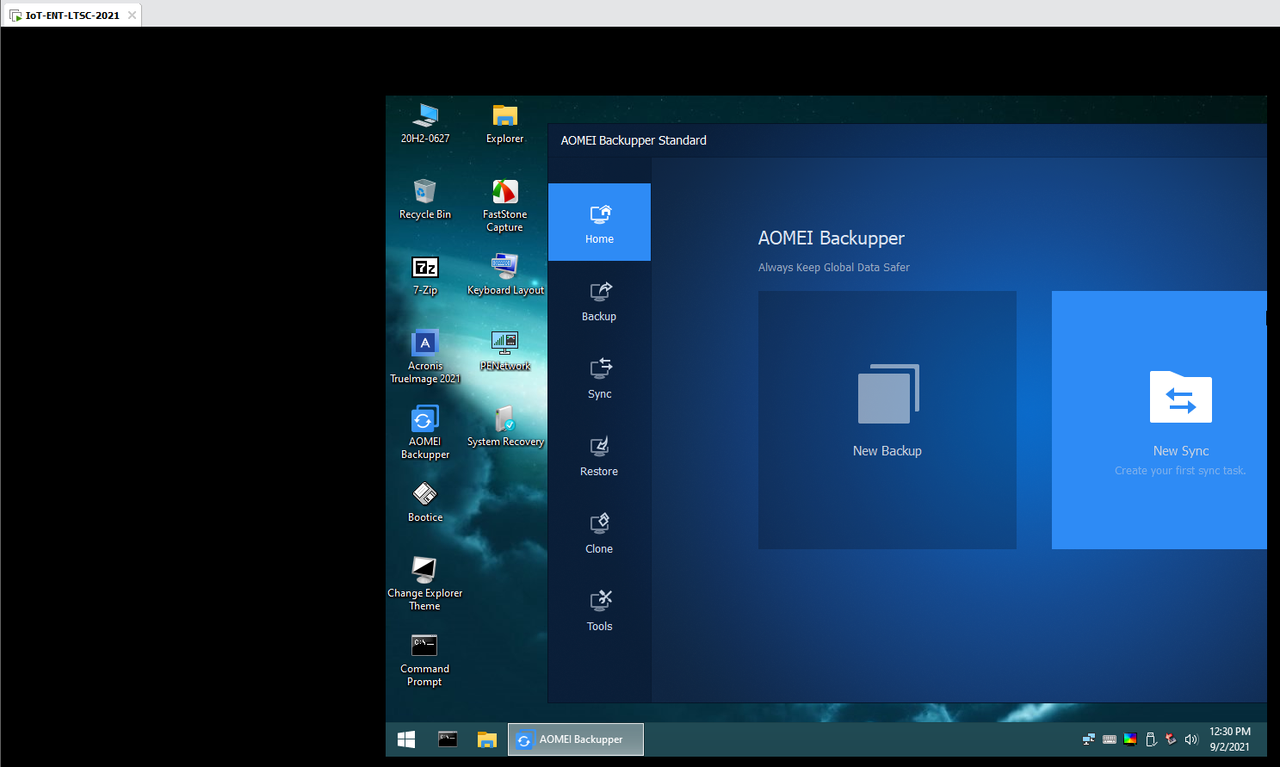The height and width of the screenshot is (767, 1280).
Task: Select the 7-Zip desktop icon
Action: point(425,275)
